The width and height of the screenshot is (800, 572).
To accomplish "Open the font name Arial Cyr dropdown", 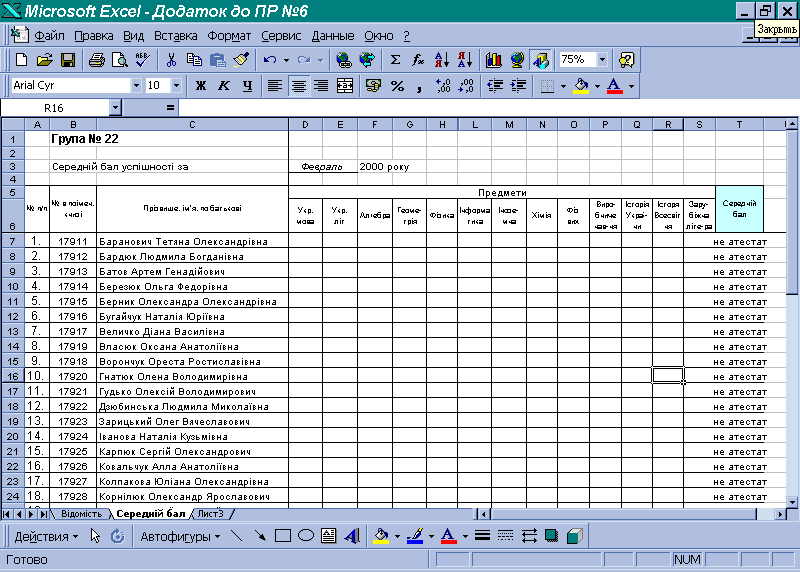I will coord(136,86).
